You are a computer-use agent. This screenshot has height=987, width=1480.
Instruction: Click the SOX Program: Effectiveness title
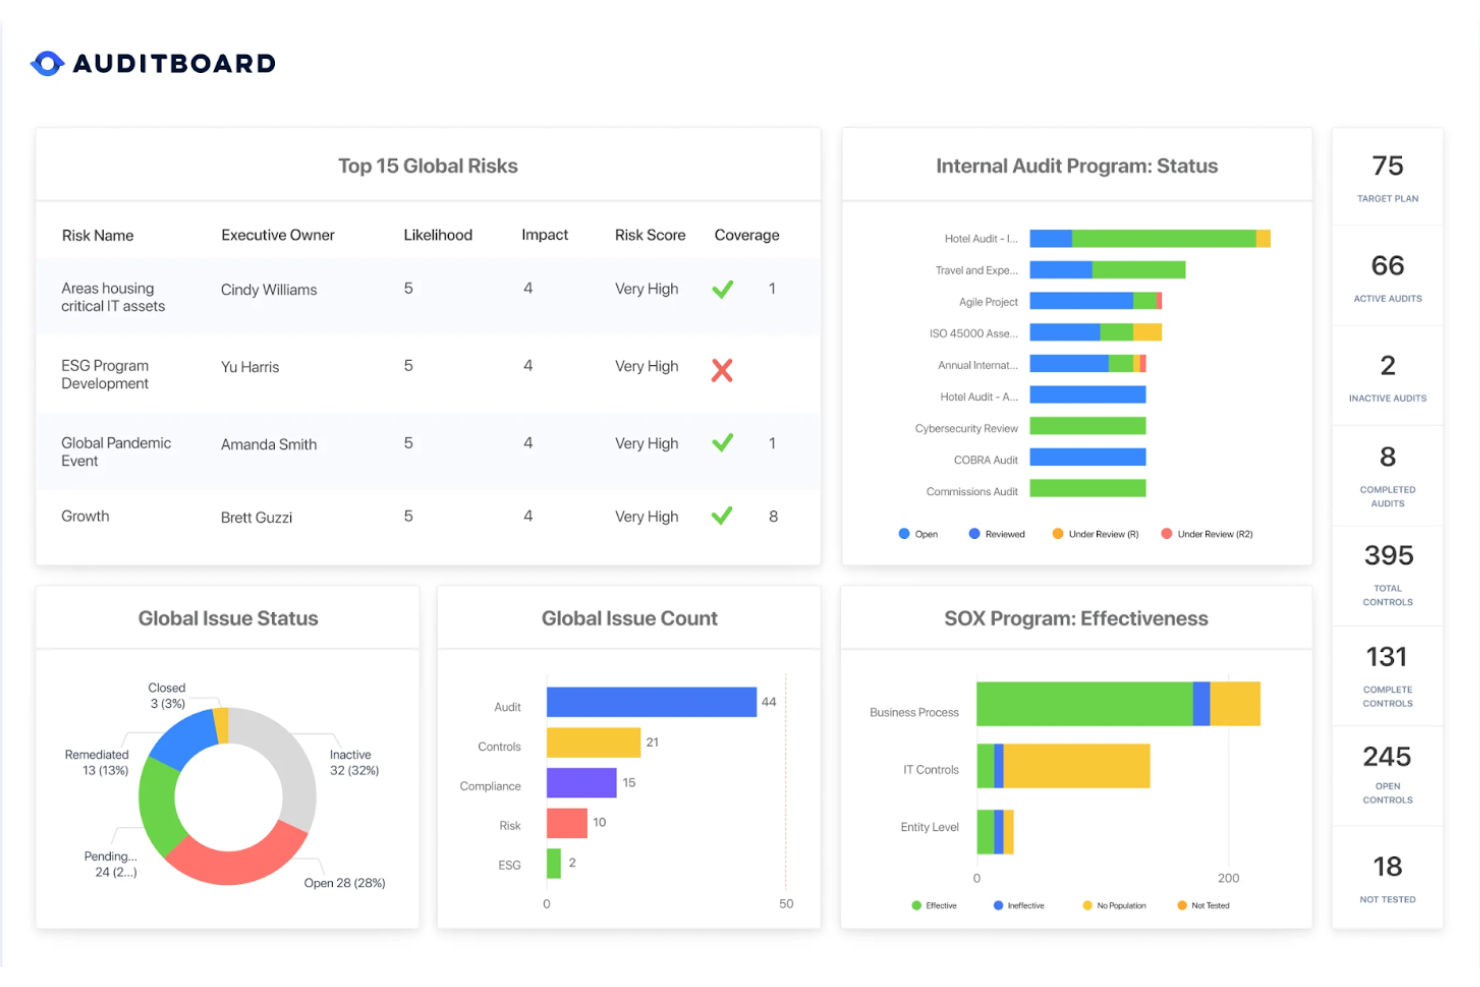pos(1076,618)
